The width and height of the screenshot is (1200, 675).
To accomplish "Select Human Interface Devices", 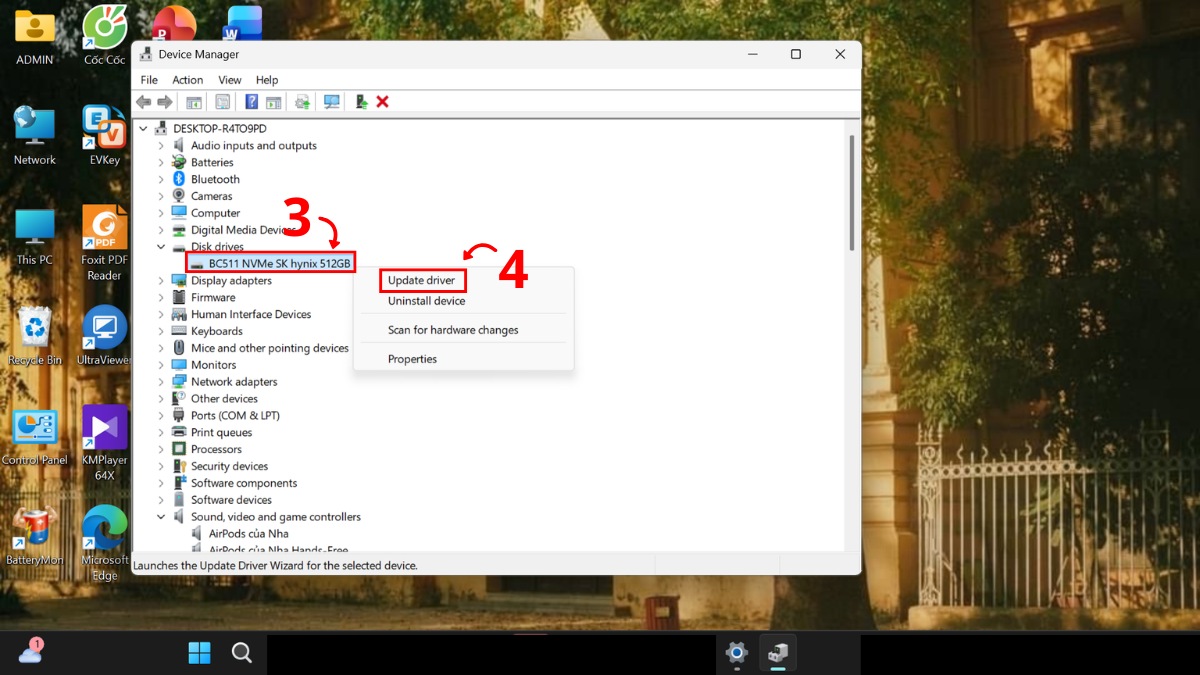I will tap(251, 314).
